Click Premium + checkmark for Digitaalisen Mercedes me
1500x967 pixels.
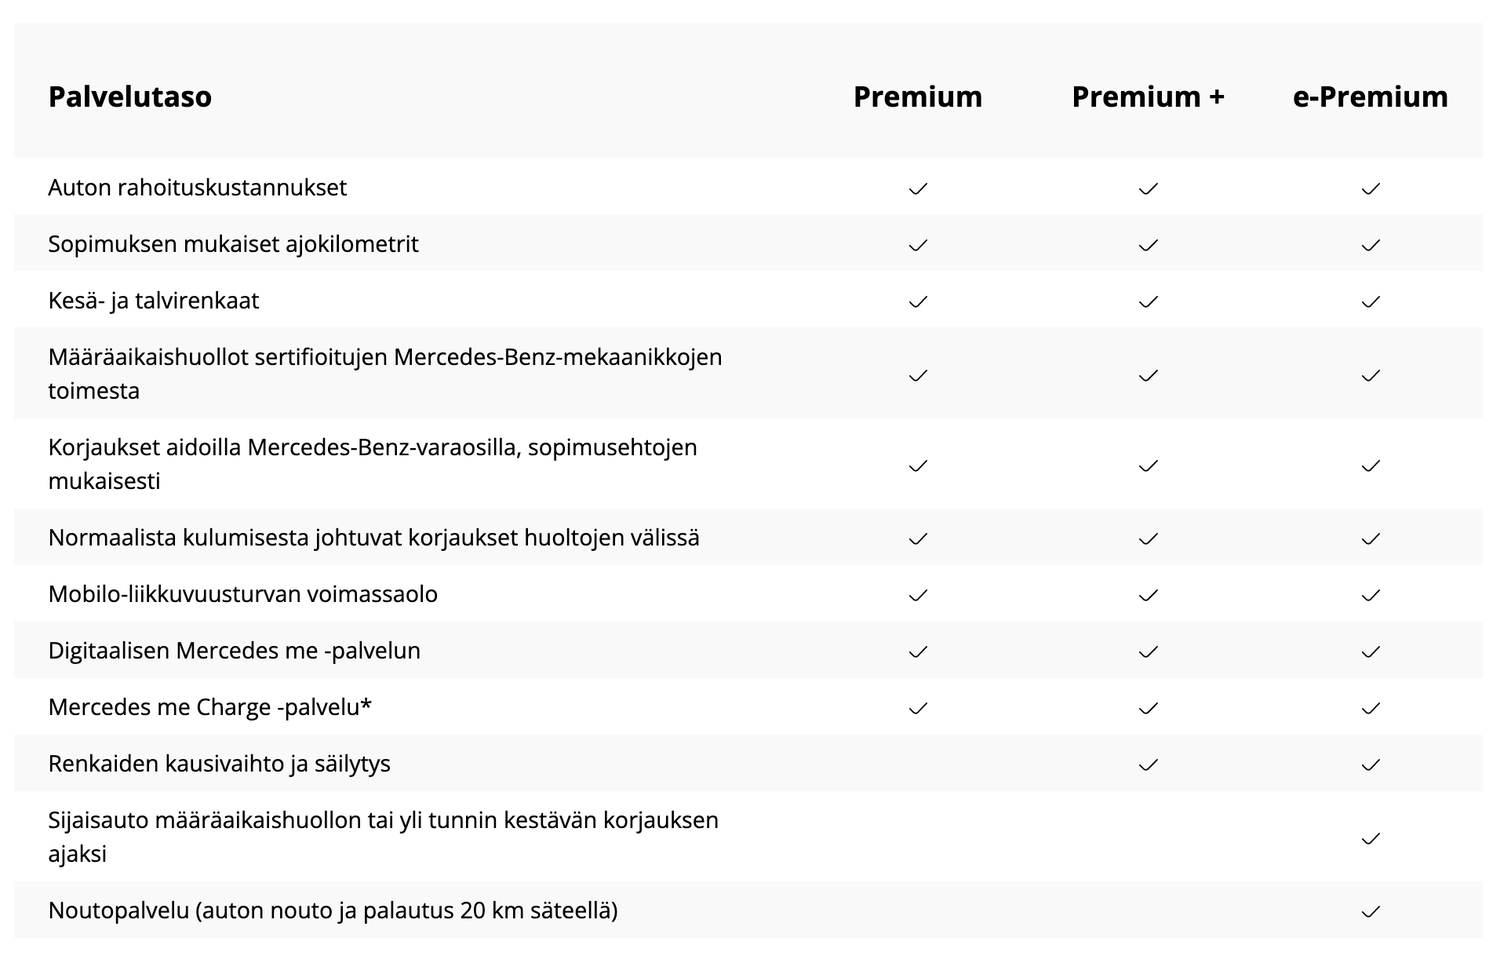[1148, 651]
